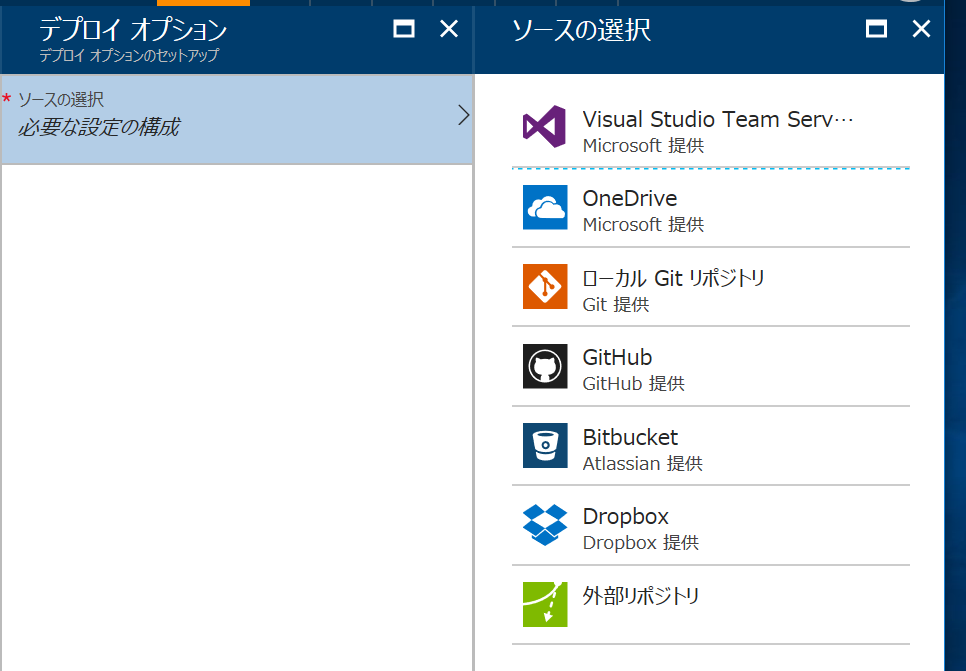Expand the ソースの選択 chevron arrow
The image size is (966, 671).
[463, 115]
